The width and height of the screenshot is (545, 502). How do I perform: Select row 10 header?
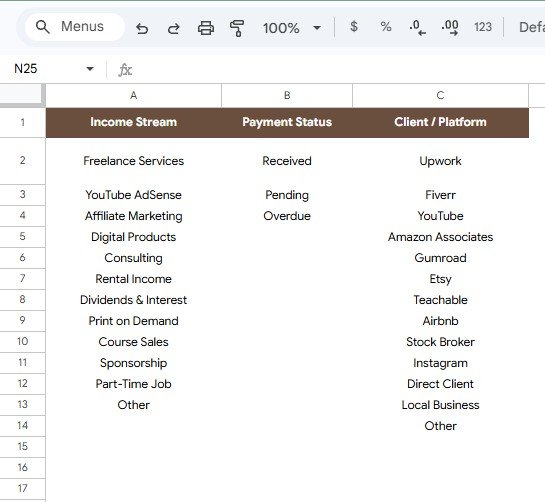click(x=23, y=342)
